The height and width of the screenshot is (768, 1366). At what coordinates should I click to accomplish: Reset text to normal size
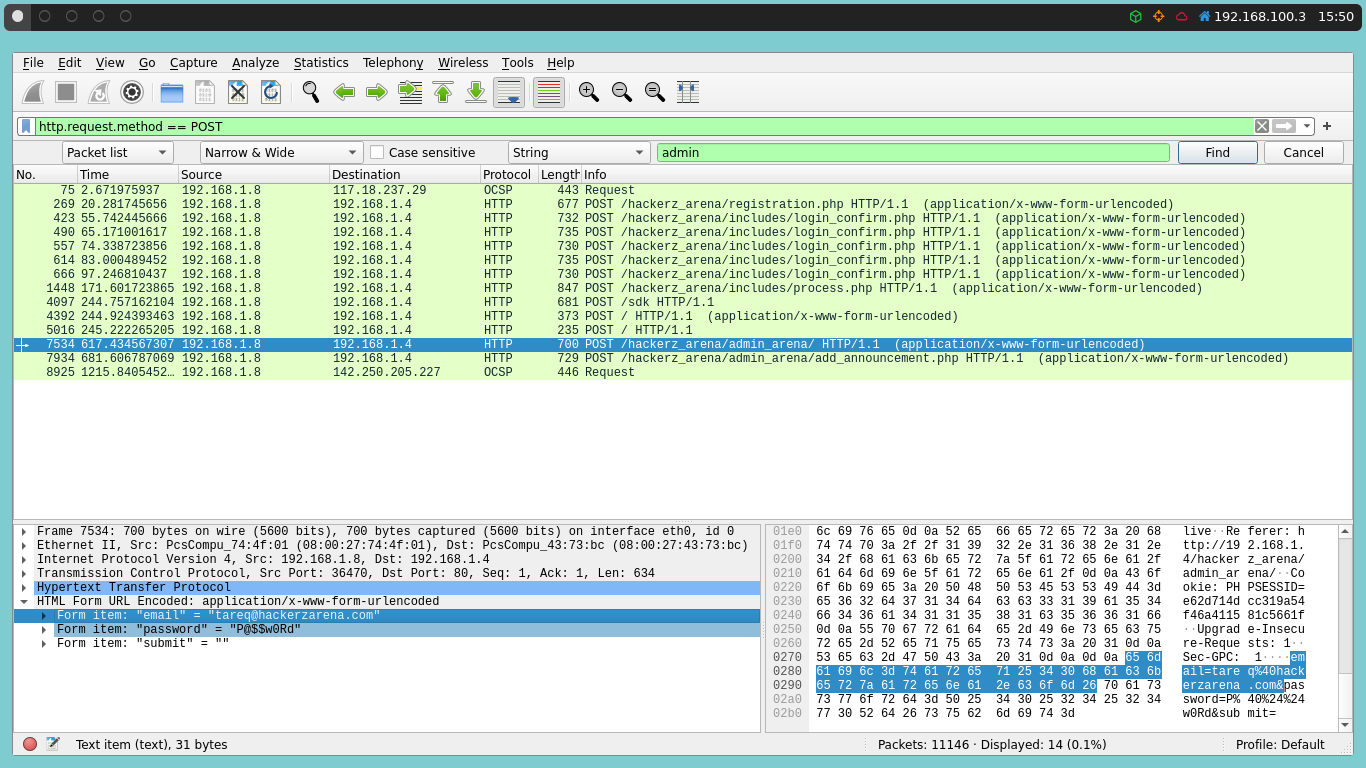[x=655, y=92]
